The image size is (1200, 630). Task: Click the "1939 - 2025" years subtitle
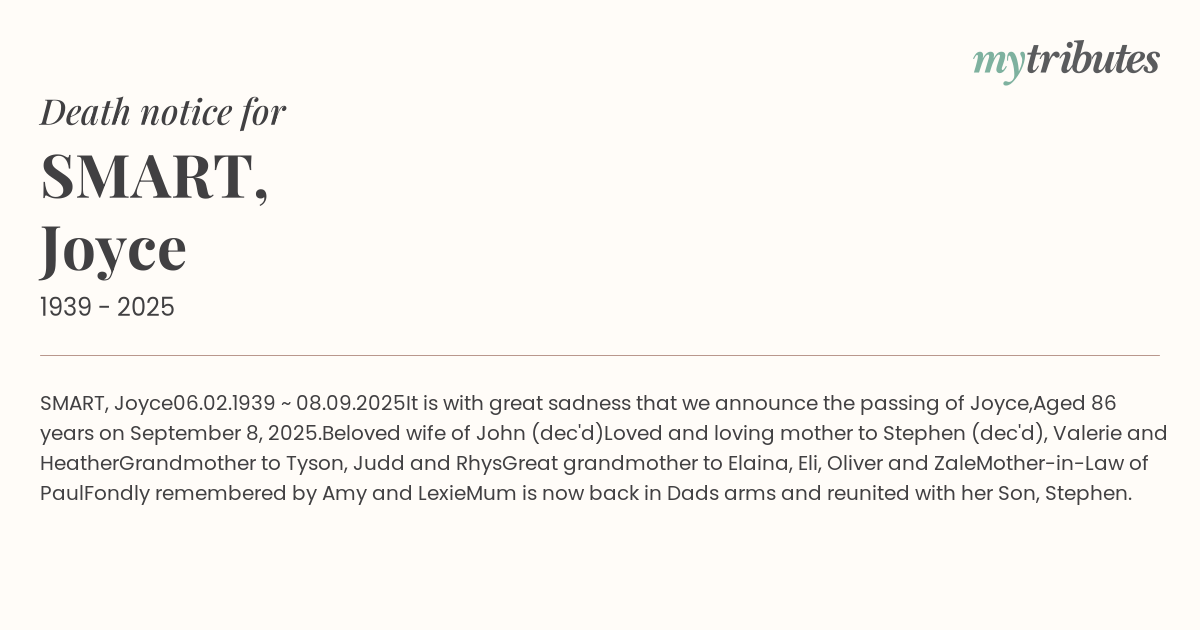[x=107, y=308]
